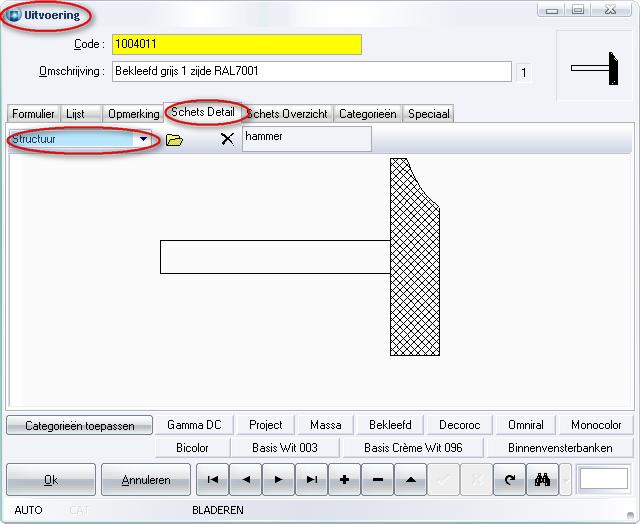640x524 pixels.
Task: Select the Schets Detail tab
Action: [203, 112]
